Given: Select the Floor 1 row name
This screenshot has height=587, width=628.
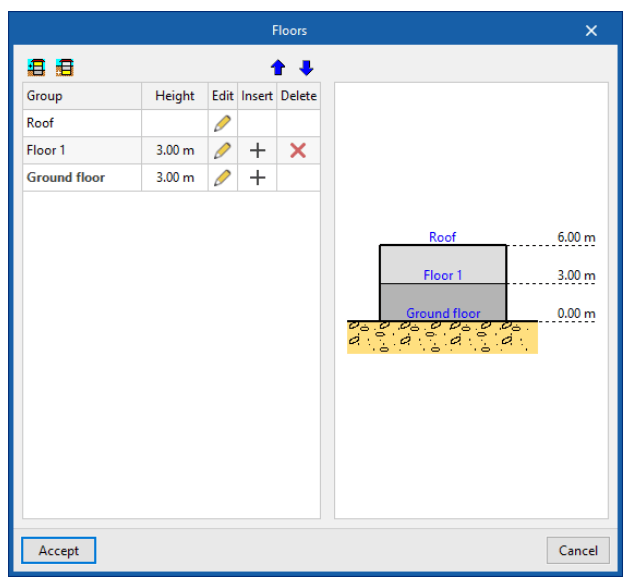Looking at the screenshot, I should 46,151.
